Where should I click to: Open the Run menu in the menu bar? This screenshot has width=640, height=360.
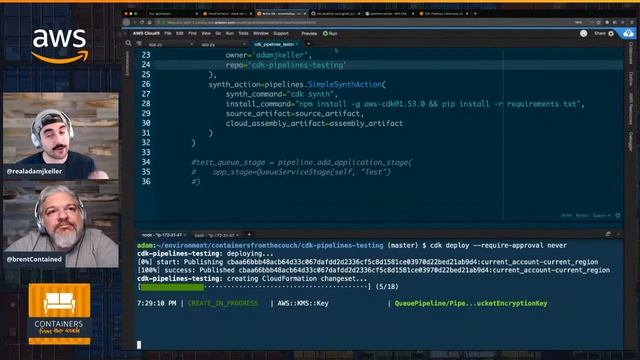click(229, 33)
